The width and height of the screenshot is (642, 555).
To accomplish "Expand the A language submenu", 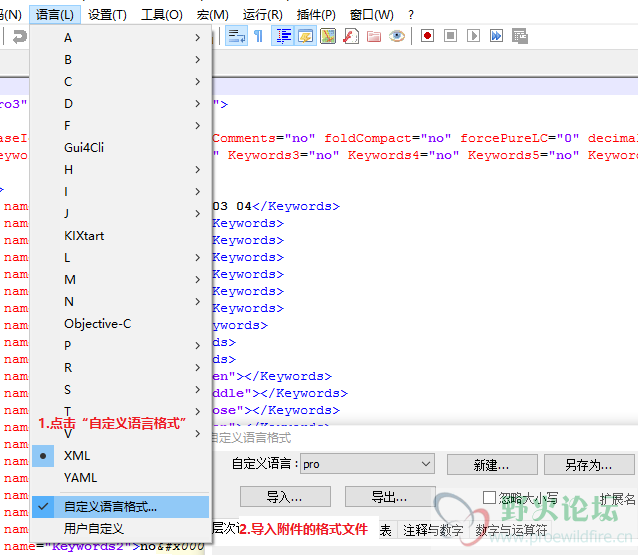I will pos(121,38).
